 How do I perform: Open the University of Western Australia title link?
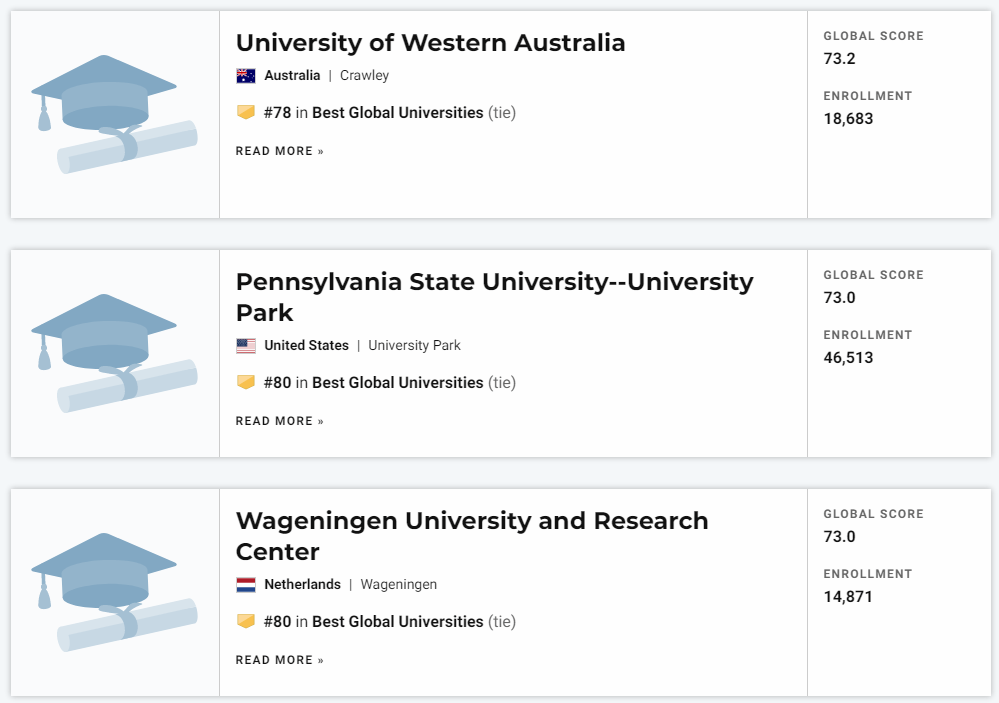tap(431, 43)
